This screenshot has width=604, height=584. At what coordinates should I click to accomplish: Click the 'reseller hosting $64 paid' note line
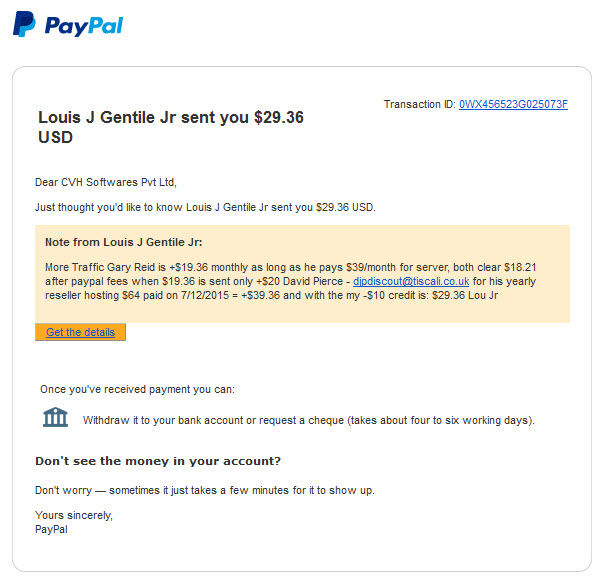[272, 295]
